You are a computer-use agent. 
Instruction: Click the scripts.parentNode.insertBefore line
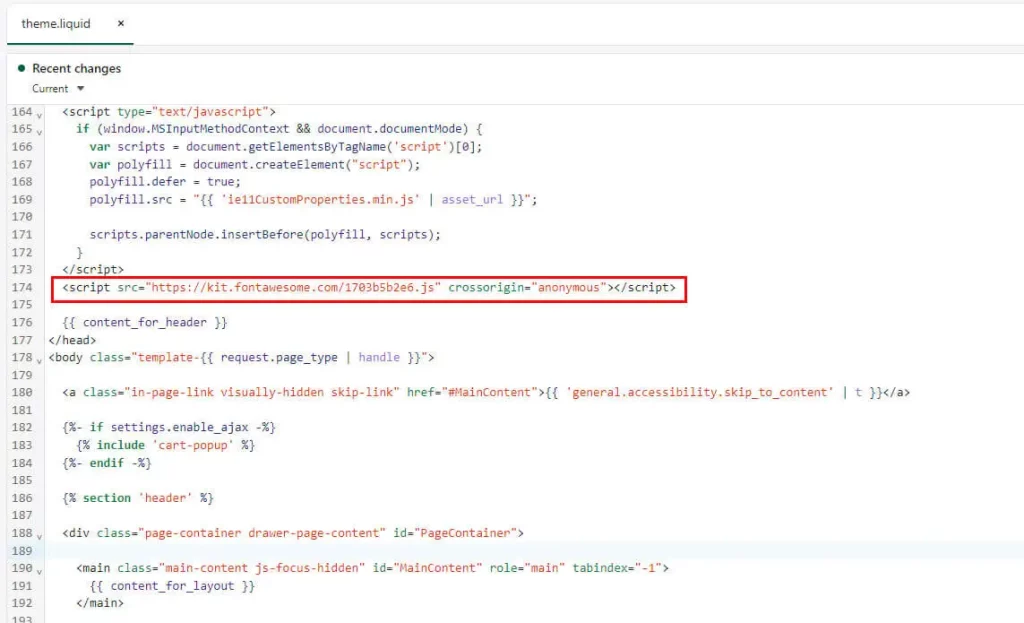tap(265, 234)
